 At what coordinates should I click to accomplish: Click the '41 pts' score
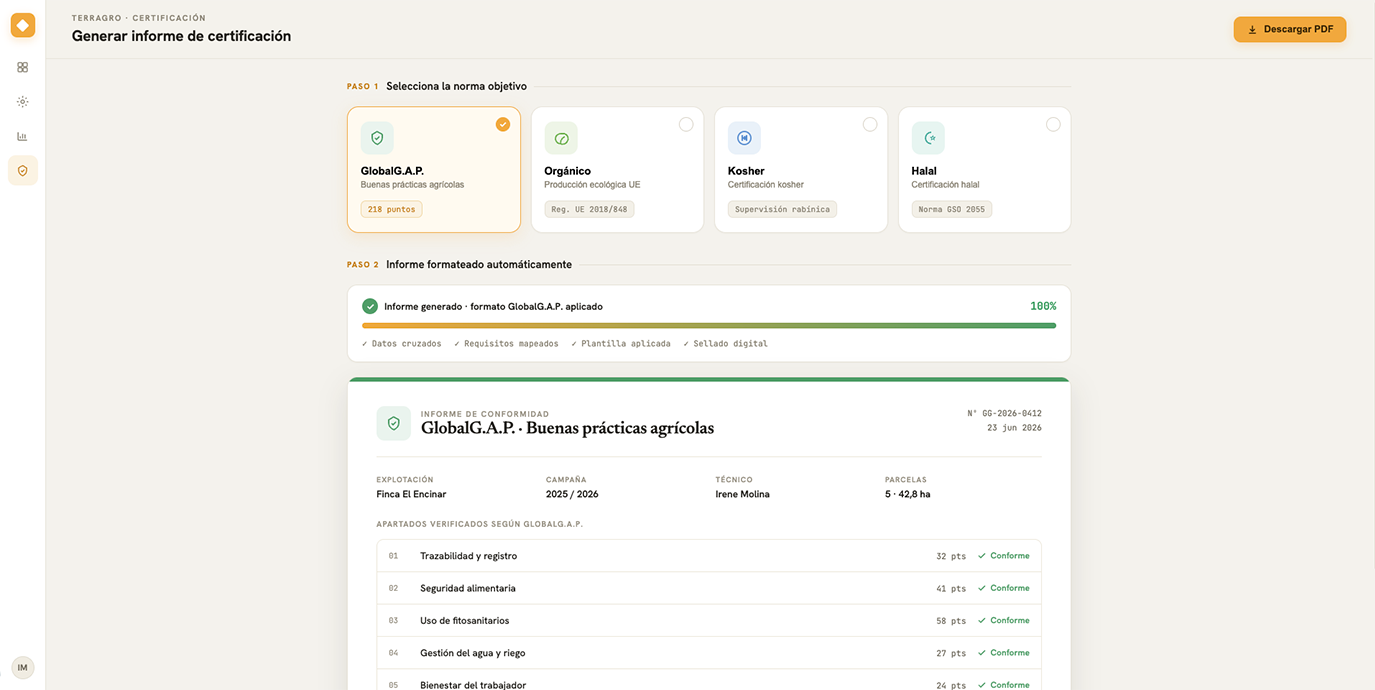tap(951, 589)
